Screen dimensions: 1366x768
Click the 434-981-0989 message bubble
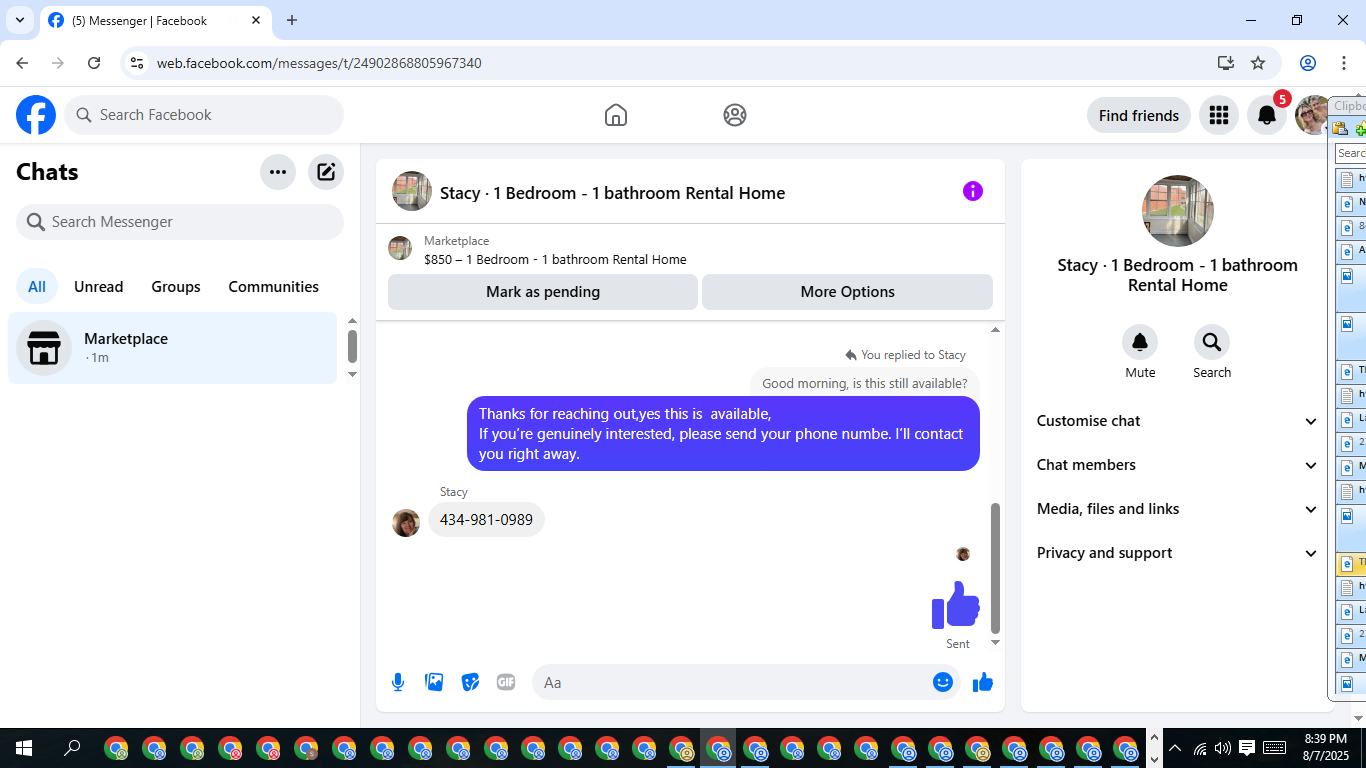(x=486, y=520)
